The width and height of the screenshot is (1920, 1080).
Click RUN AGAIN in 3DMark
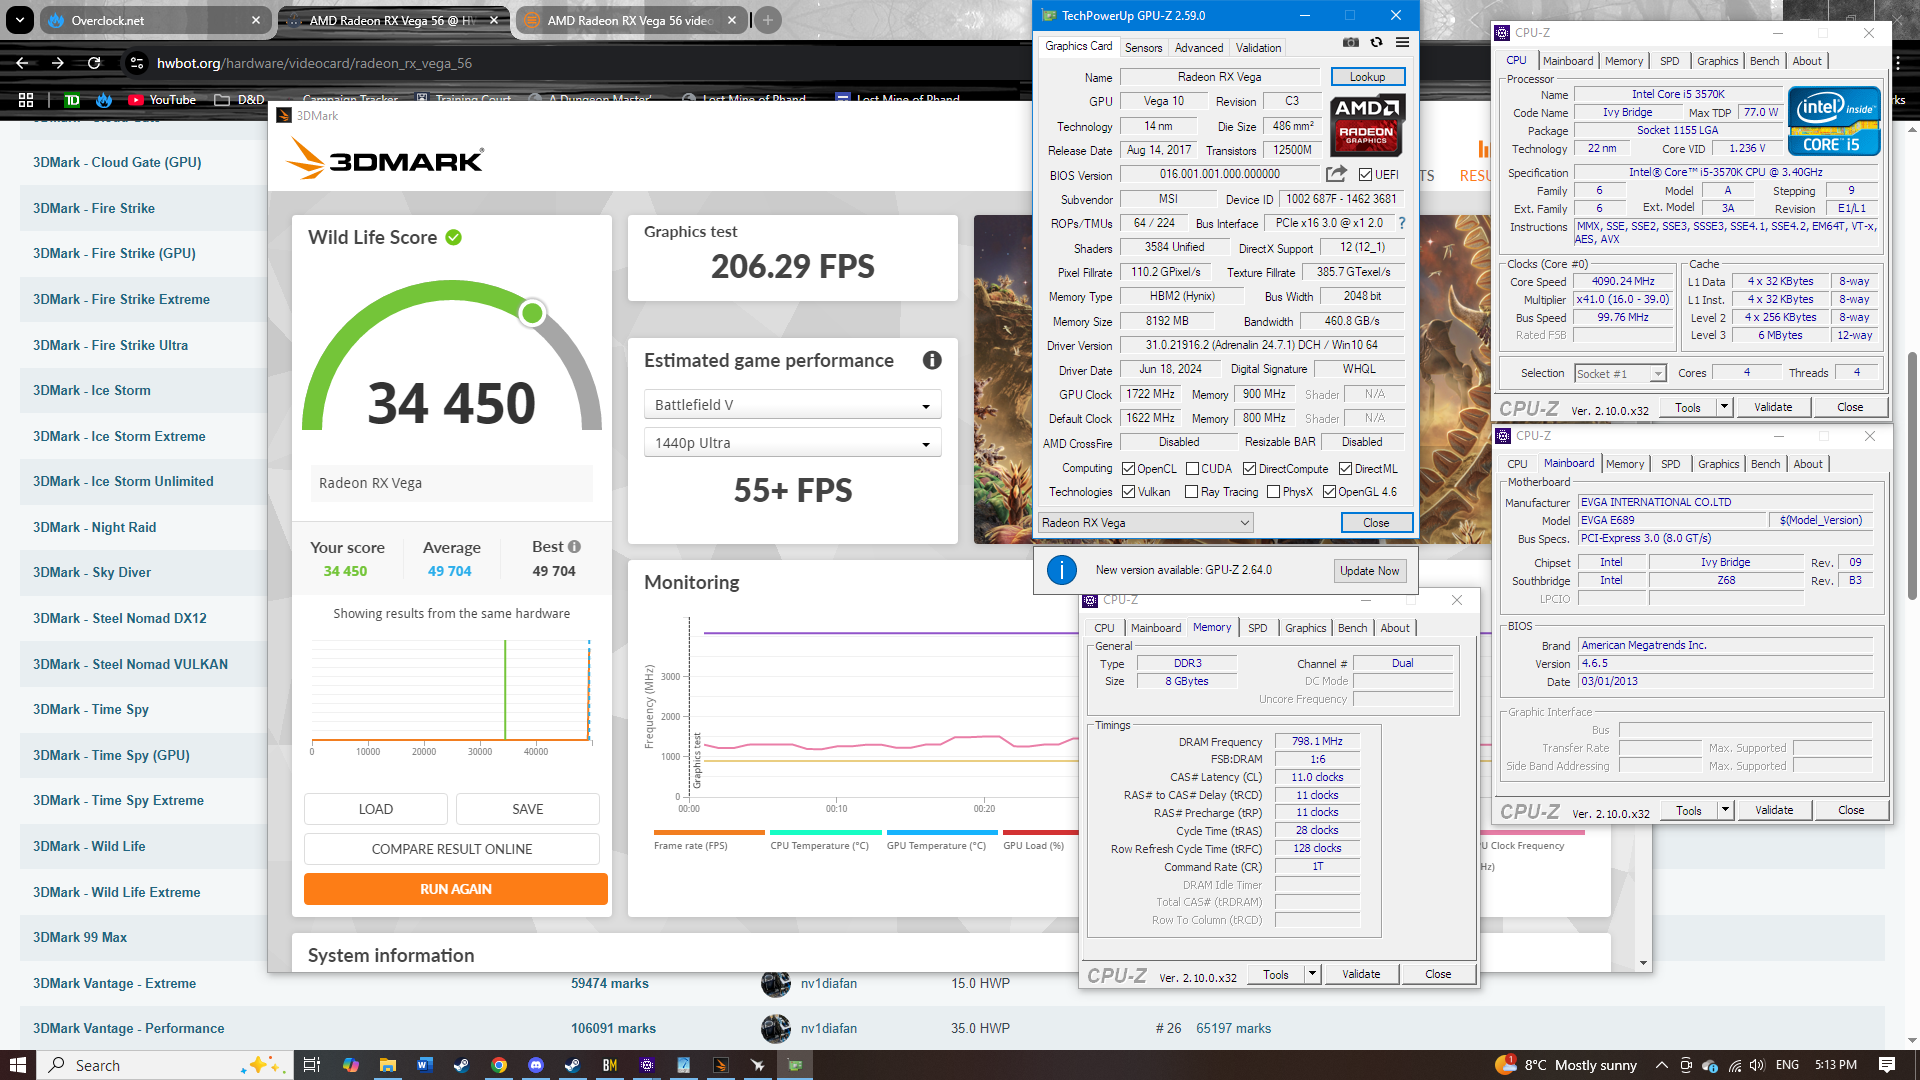click(x=456, y=889)
